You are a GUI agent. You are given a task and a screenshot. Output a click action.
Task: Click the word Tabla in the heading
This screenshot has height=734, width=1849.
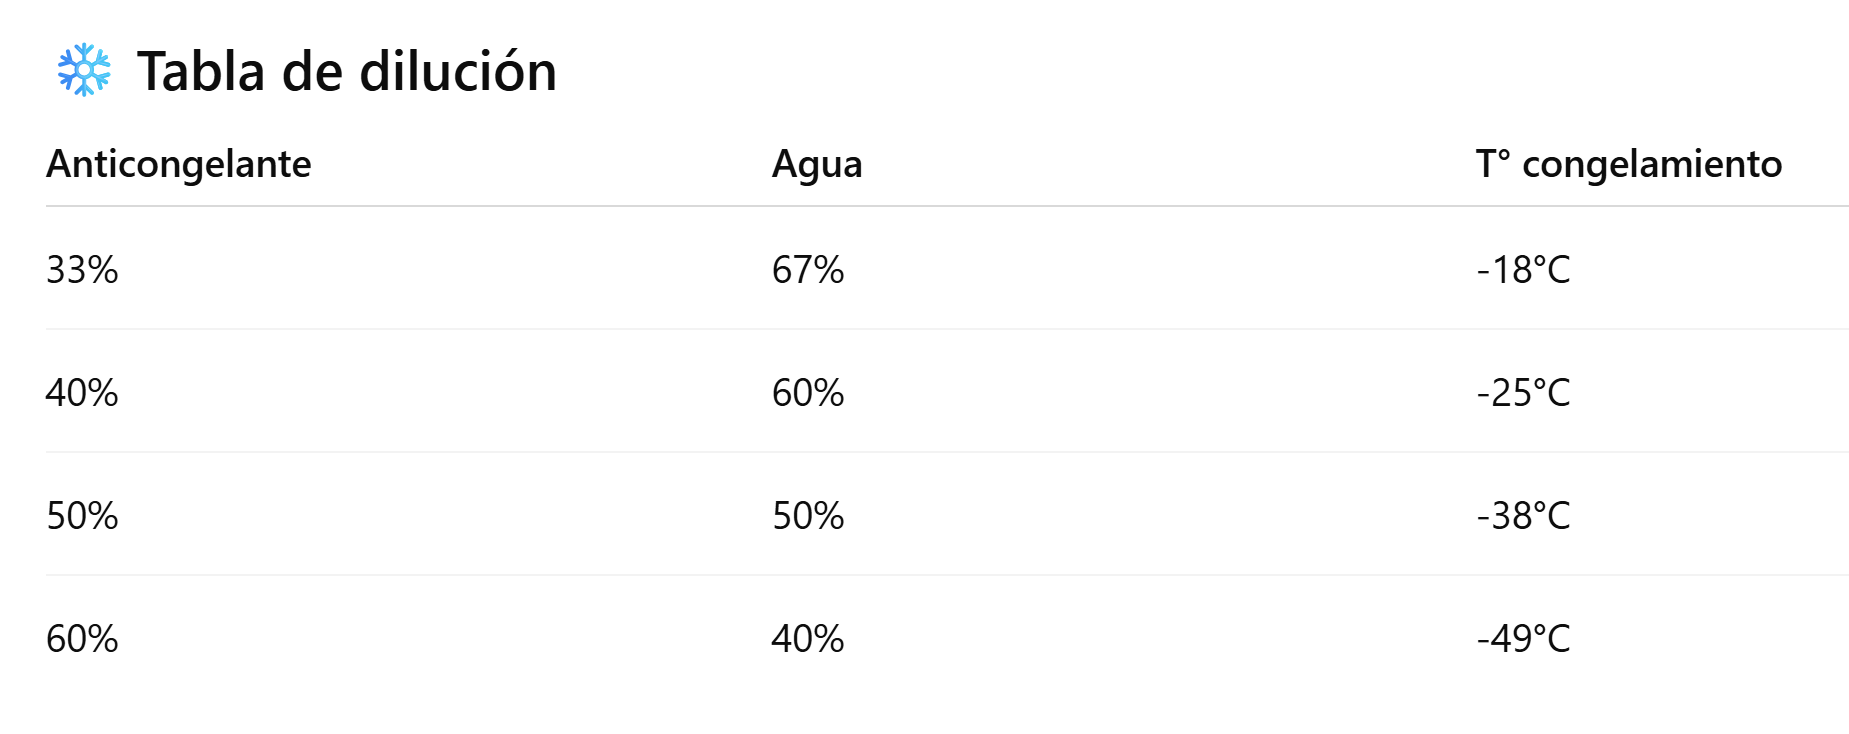pyautogui.click(x=201, y=72)
